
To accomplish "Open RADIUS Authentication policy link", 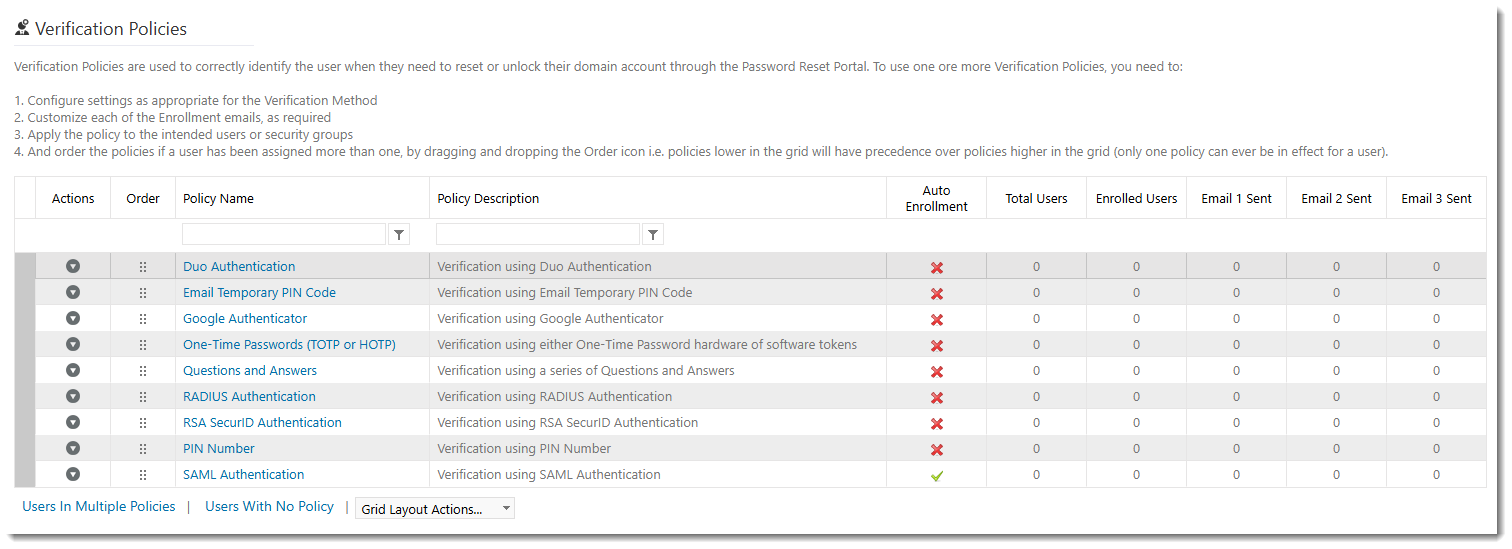I will point(249,396).
